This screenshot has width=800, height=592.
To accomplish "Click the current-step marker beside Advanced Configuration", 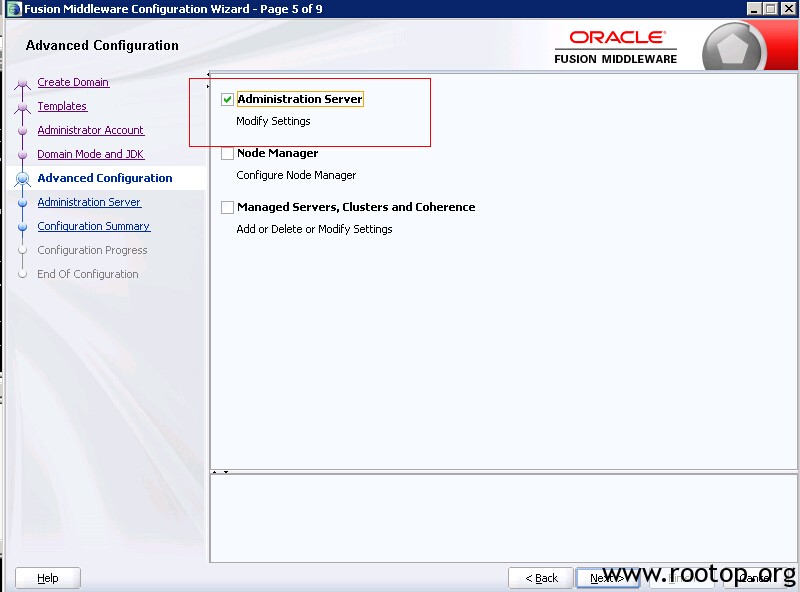I will [x=22, y=179].
